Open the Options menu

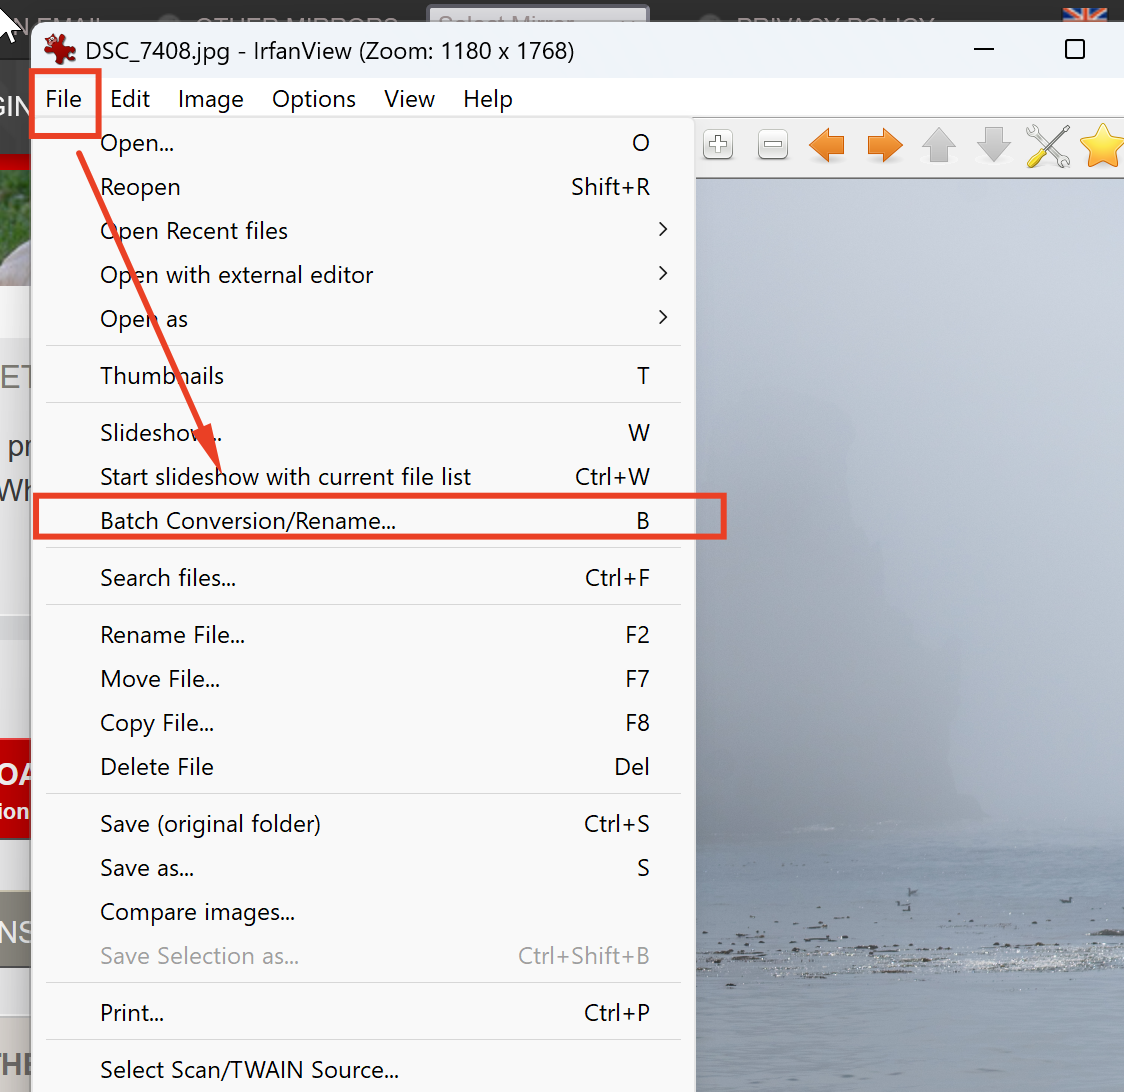pyautogui.click(x=313, y=99)
